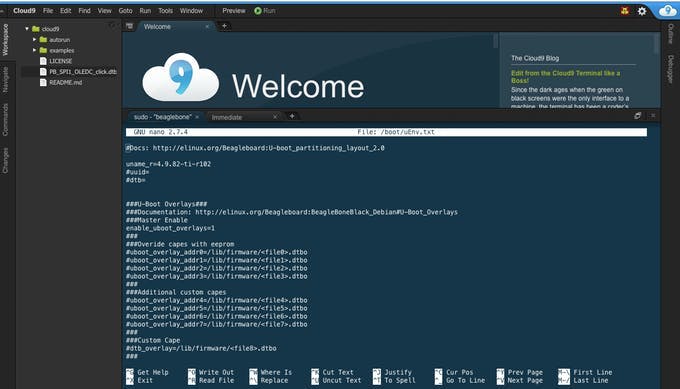
Task: Select the LICENSE file
Action: (61, 61)
